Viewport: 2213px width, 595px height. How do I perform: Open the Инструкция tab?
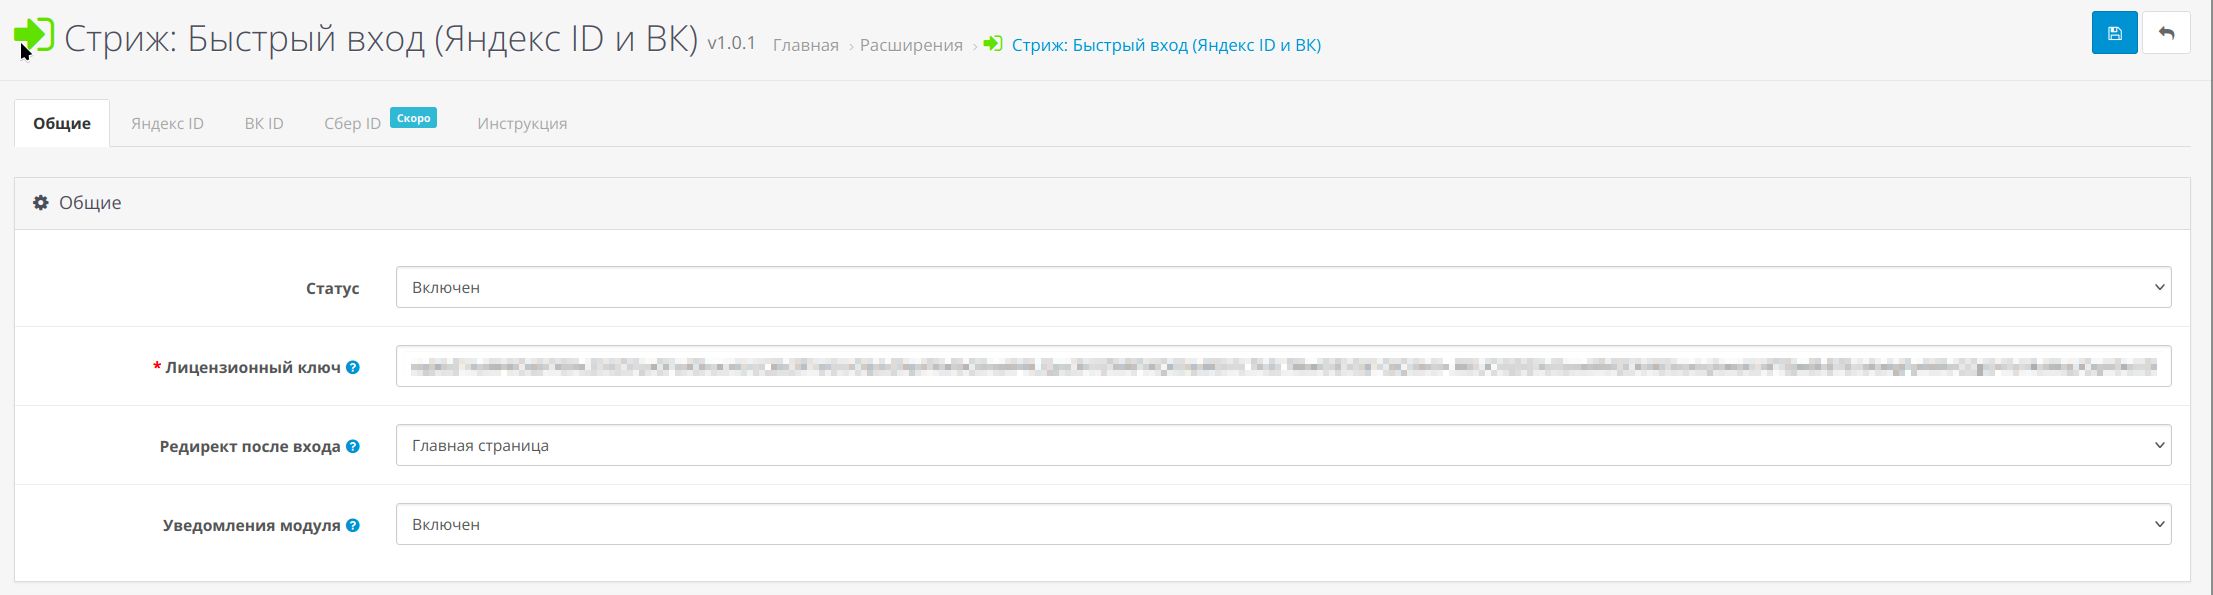(x=522, y=123)
